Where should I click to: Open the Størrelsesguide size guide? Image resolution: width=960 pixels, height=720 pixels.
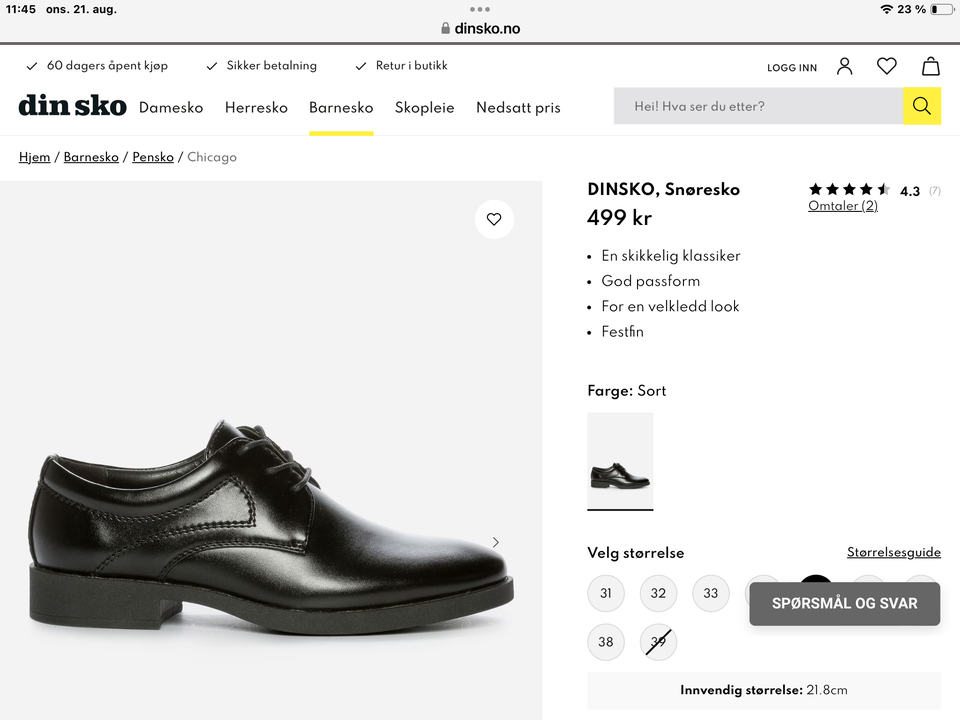(x=893, y=553)
